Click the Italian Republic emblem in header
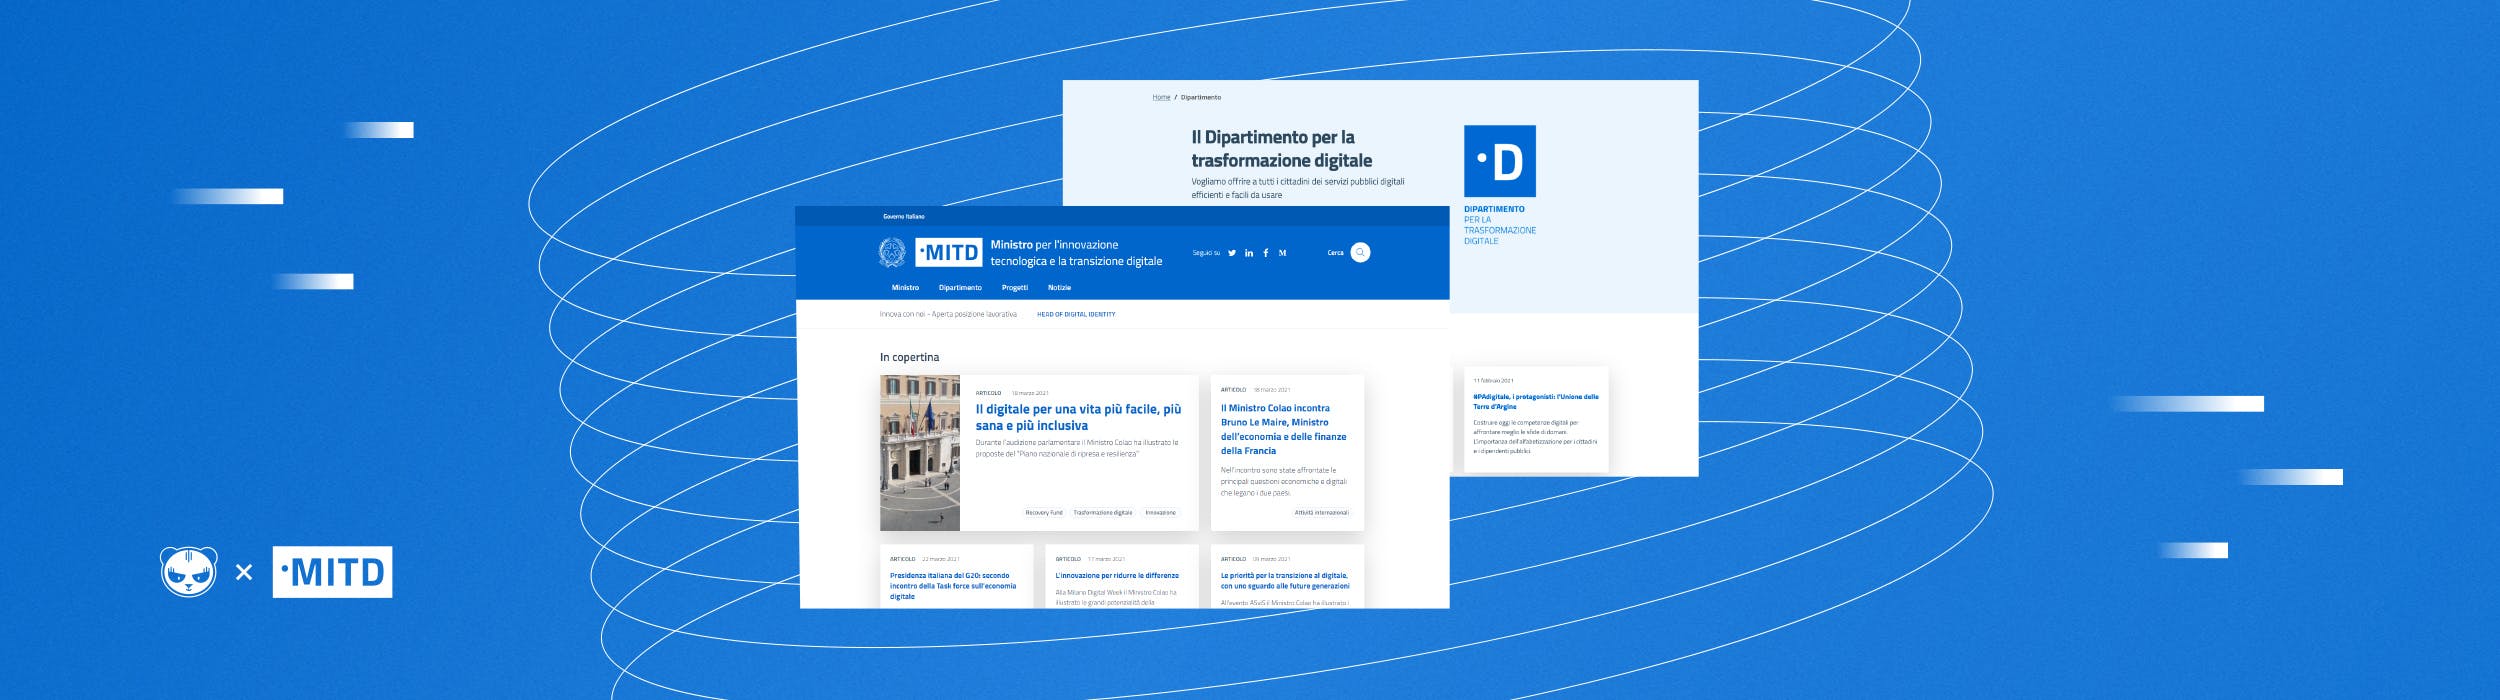The image size is (2500, 700). point(892,253)
